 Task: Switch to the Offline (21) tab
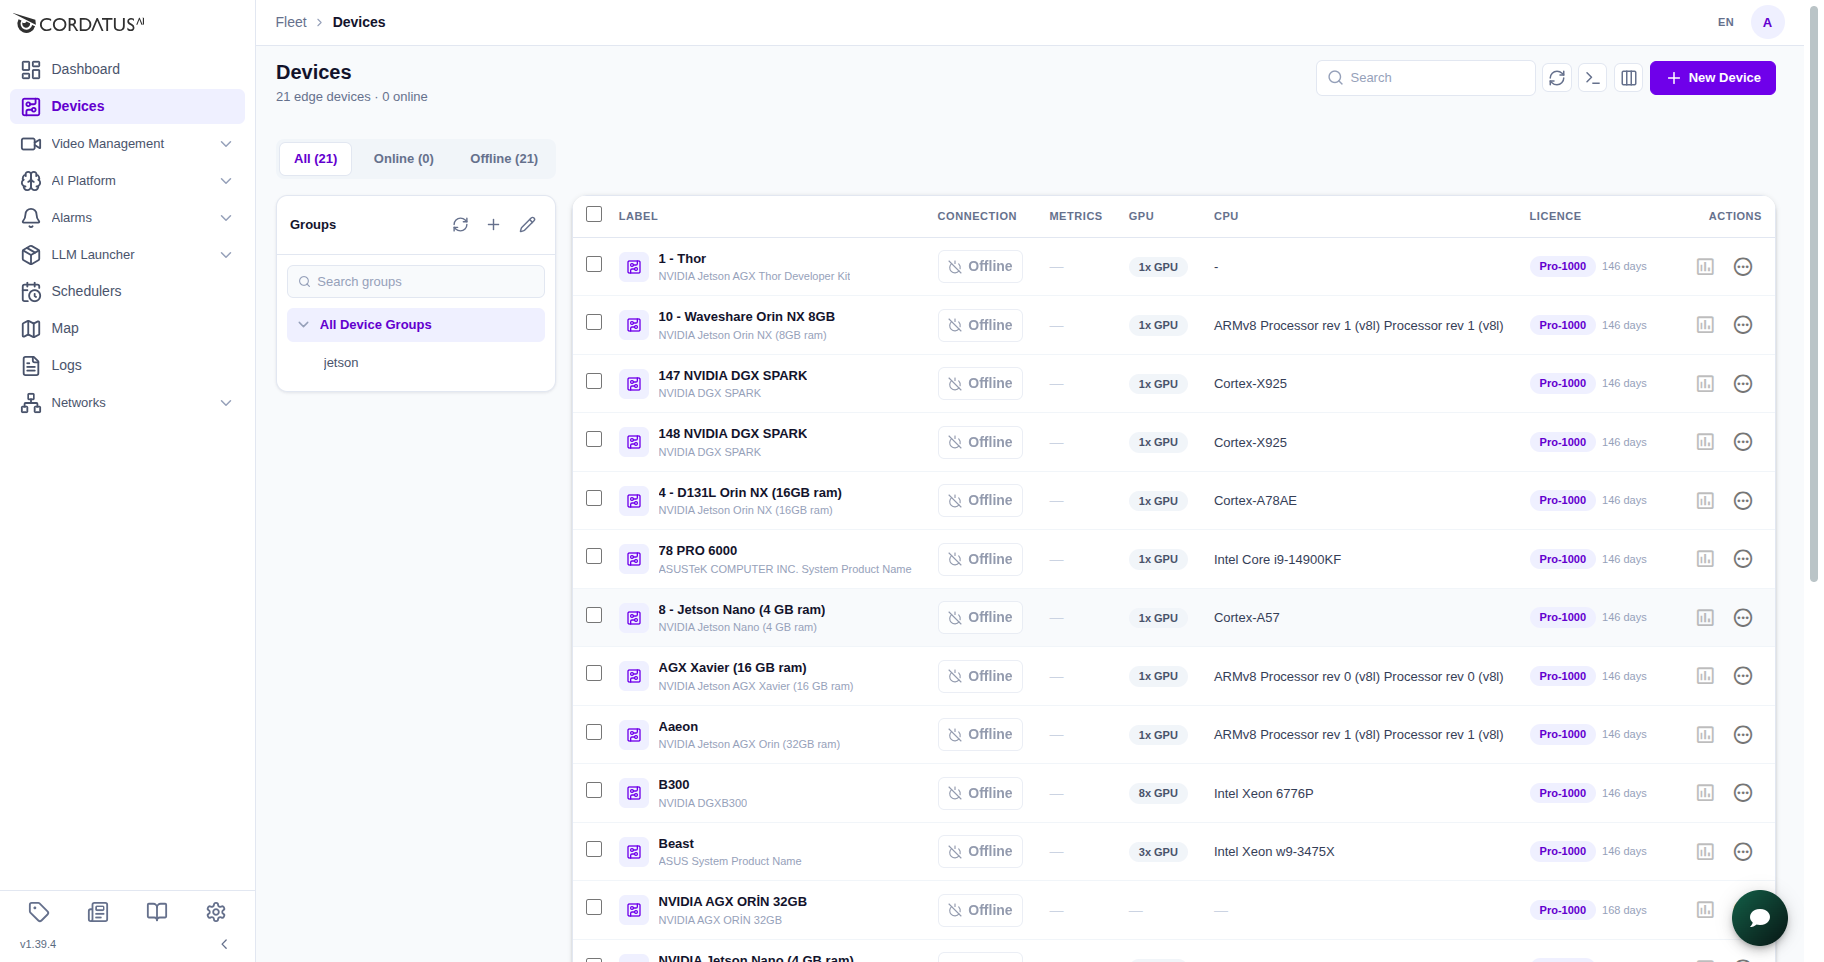click(x=504, y=159)
